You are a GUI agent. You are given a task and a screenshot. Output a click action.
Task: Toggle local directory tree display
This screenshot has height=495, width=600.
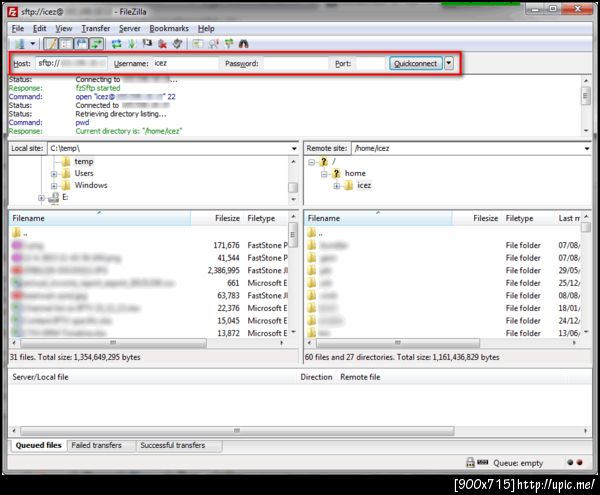coord(66,44)
